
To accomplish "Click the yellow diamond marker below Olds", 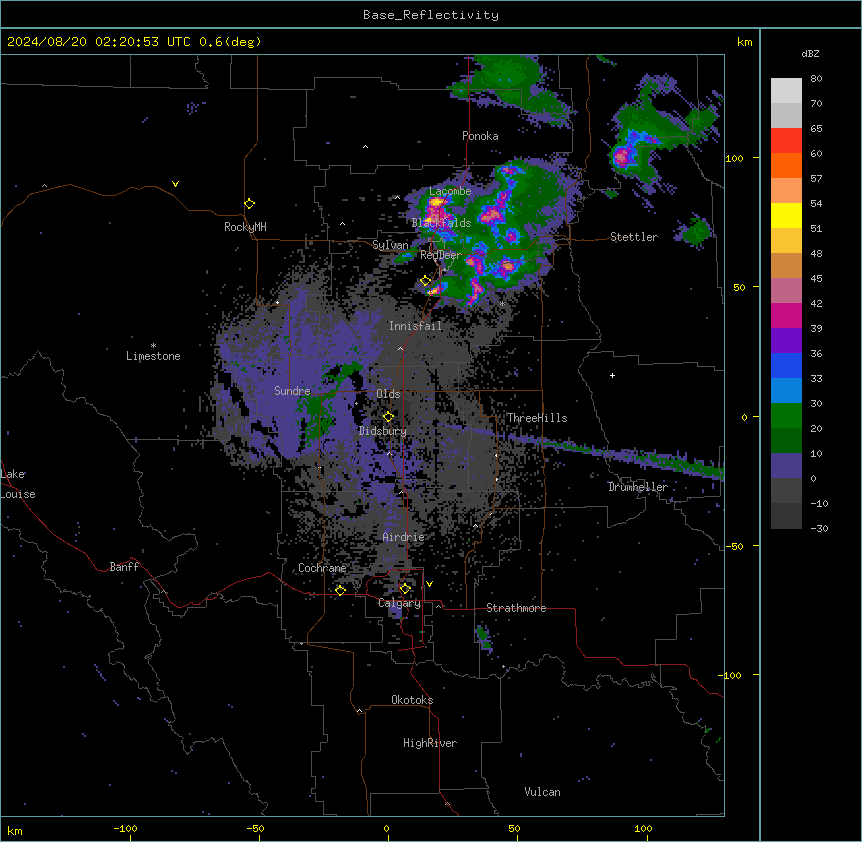I will click(x=388, y=417).
